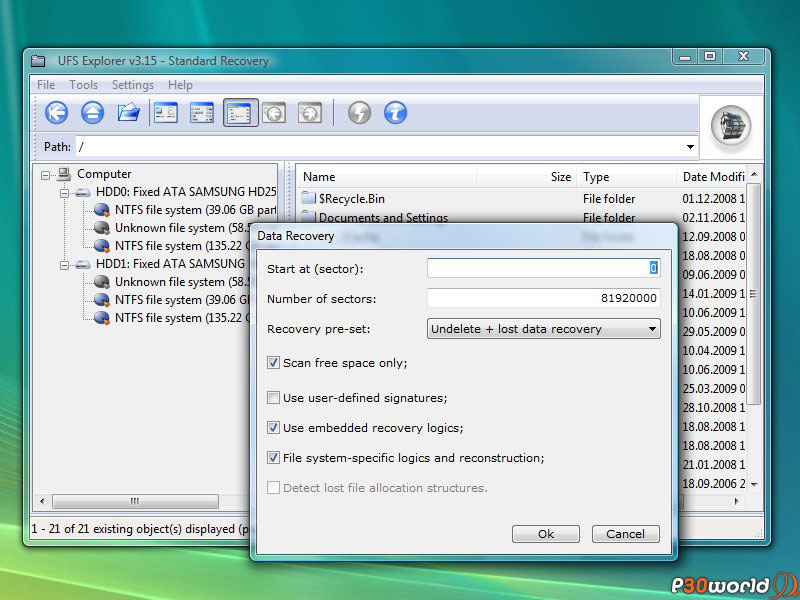Select Unknown file system under HDD1
800x600 pixels.
point(182,282)
